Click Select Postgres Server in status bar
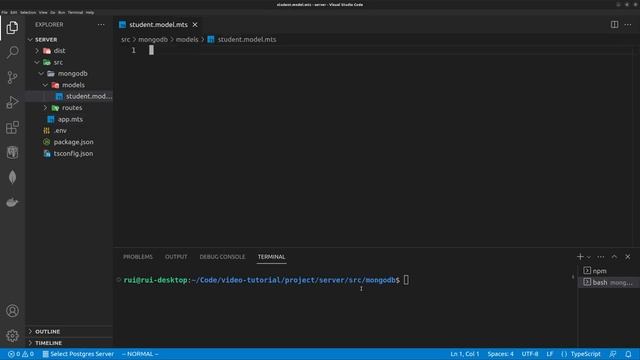This screenshot has height=360, width=640. point(78,354)
